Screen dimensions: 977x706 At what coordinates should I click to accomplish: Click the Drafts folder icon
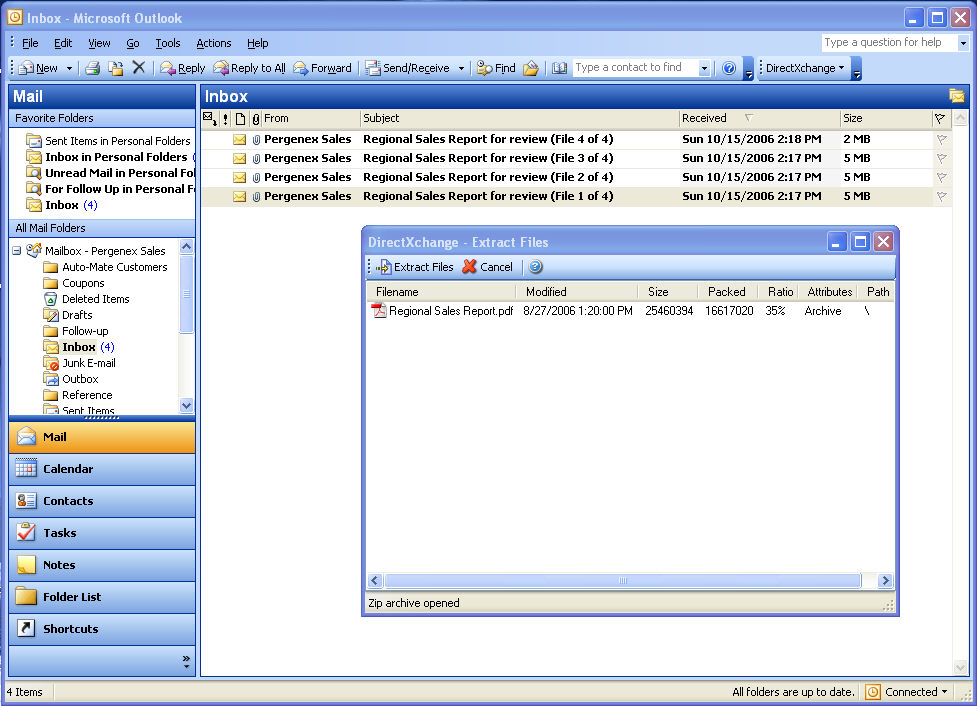coord(50,315)
